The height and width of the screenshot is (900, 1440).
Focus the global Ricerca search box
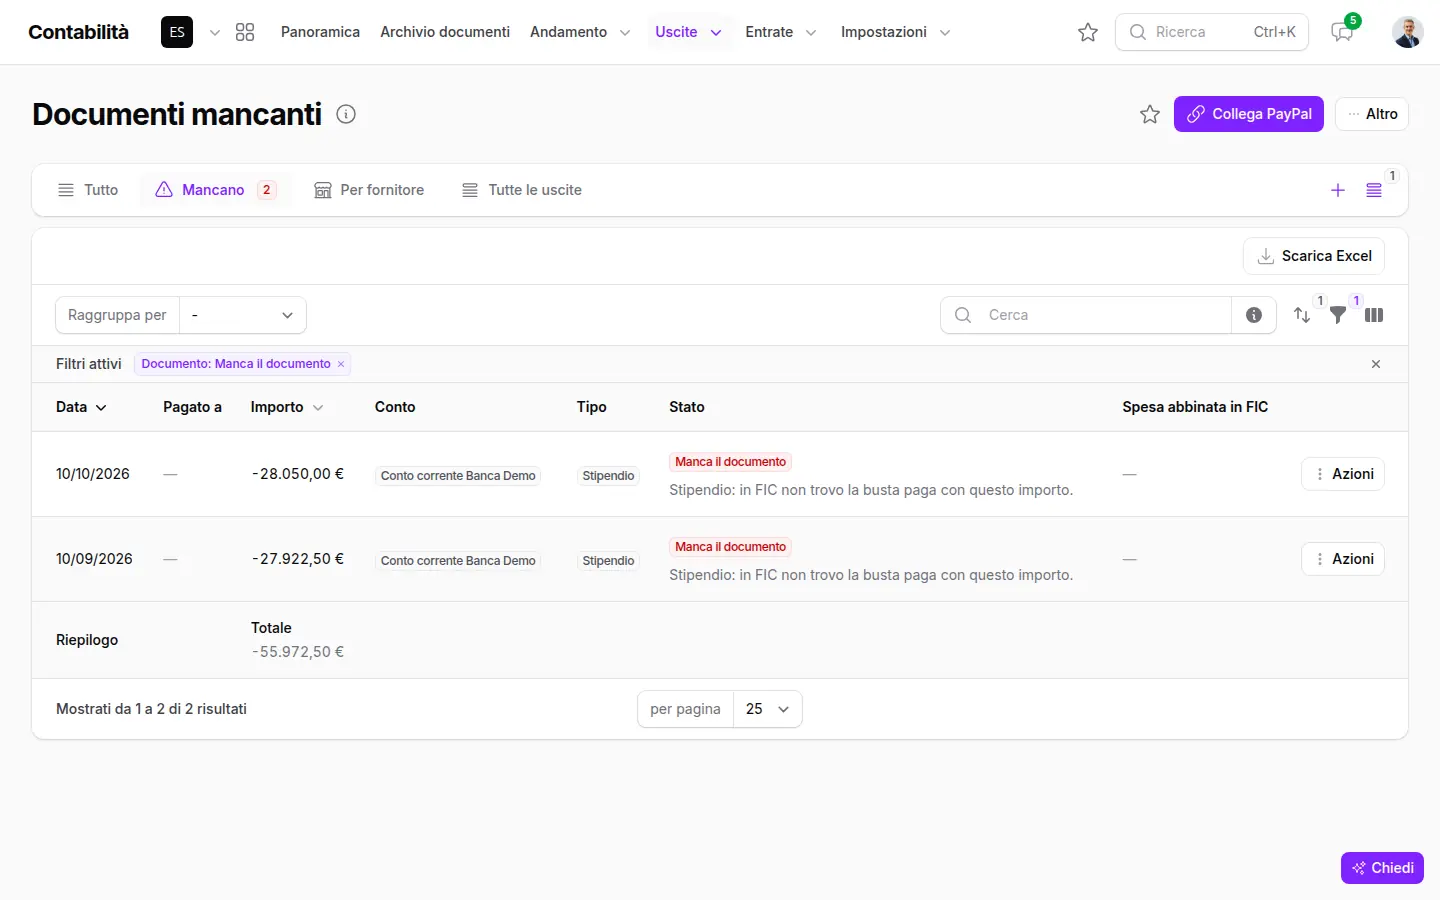click(1212, 32)
